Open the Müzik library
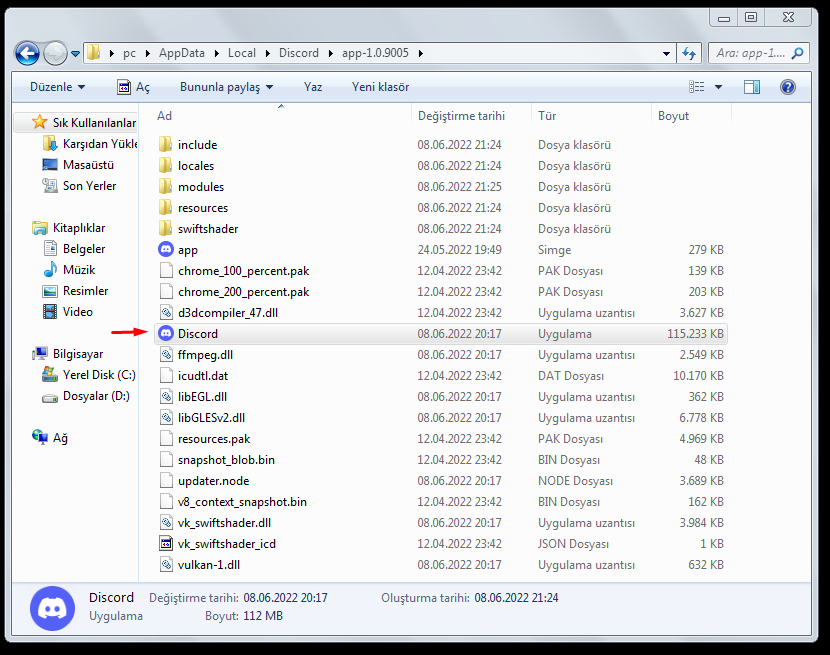Viewport: 830px width, 655px height. tap(69, 270)
